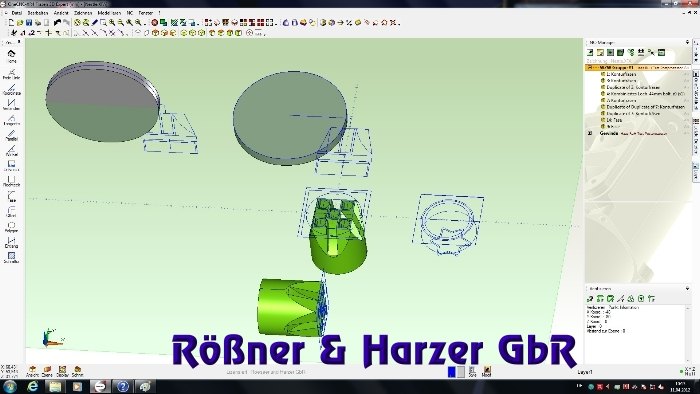
Task: Click the Open file folder icon
Action: [x=20, y=22]
